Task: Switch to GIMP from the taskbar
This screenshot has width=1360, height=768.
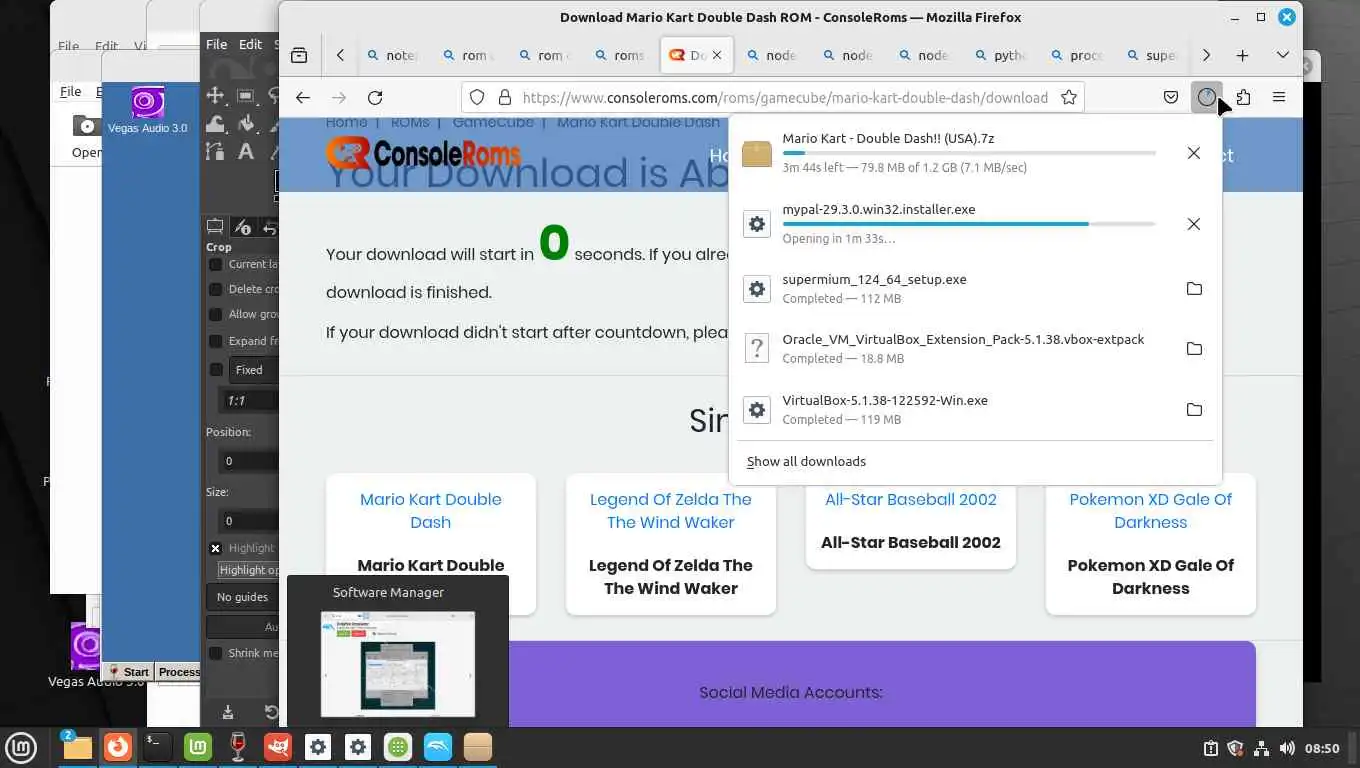Action: tap(278, 747)
